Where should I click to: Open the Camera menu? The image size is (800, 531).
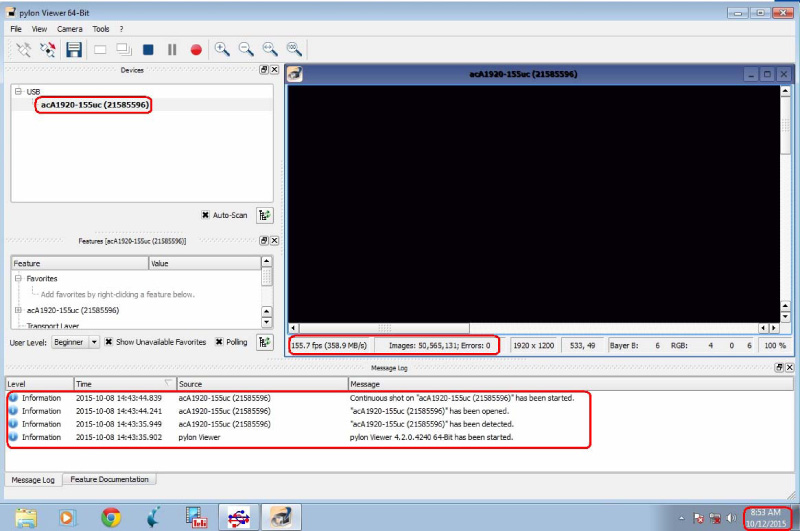[x=70, y=29]
